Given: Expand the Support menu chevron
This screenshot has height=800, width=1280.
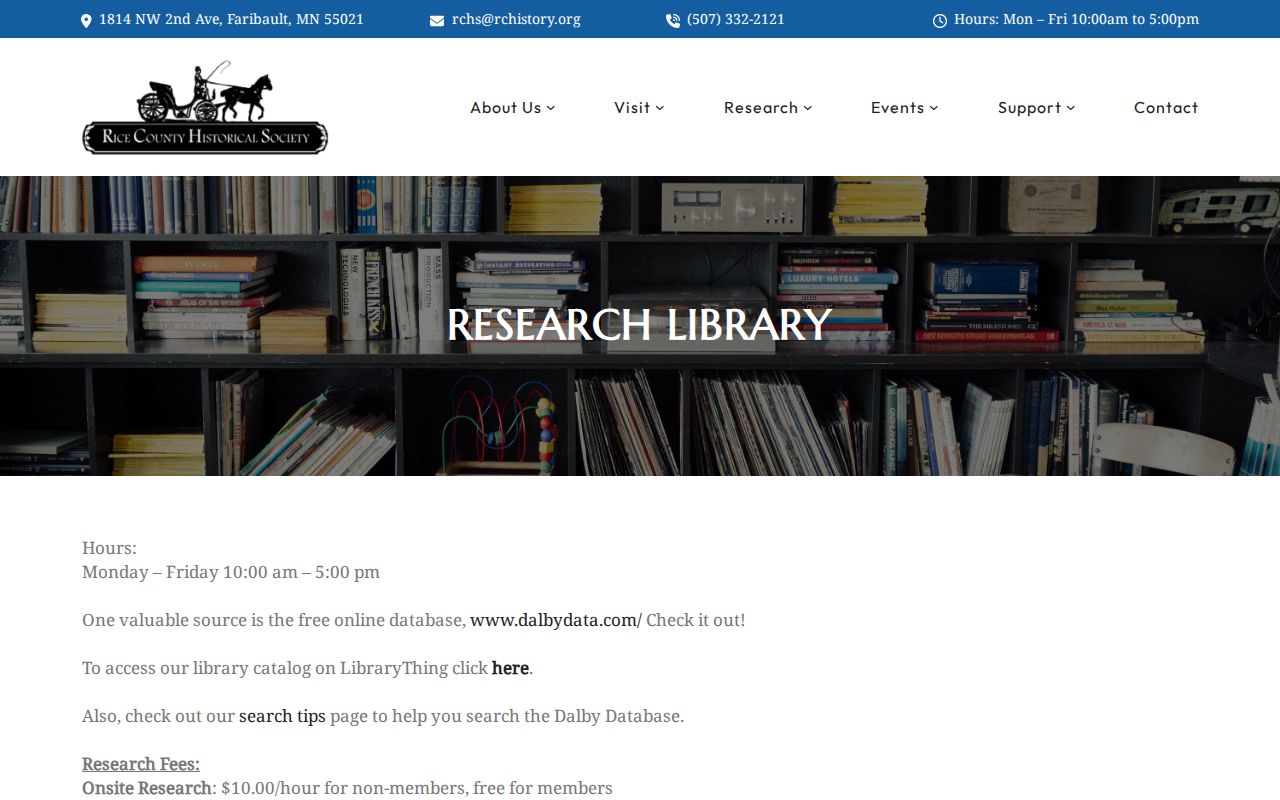Looking at the screenshot, I should coord(1071,108).
